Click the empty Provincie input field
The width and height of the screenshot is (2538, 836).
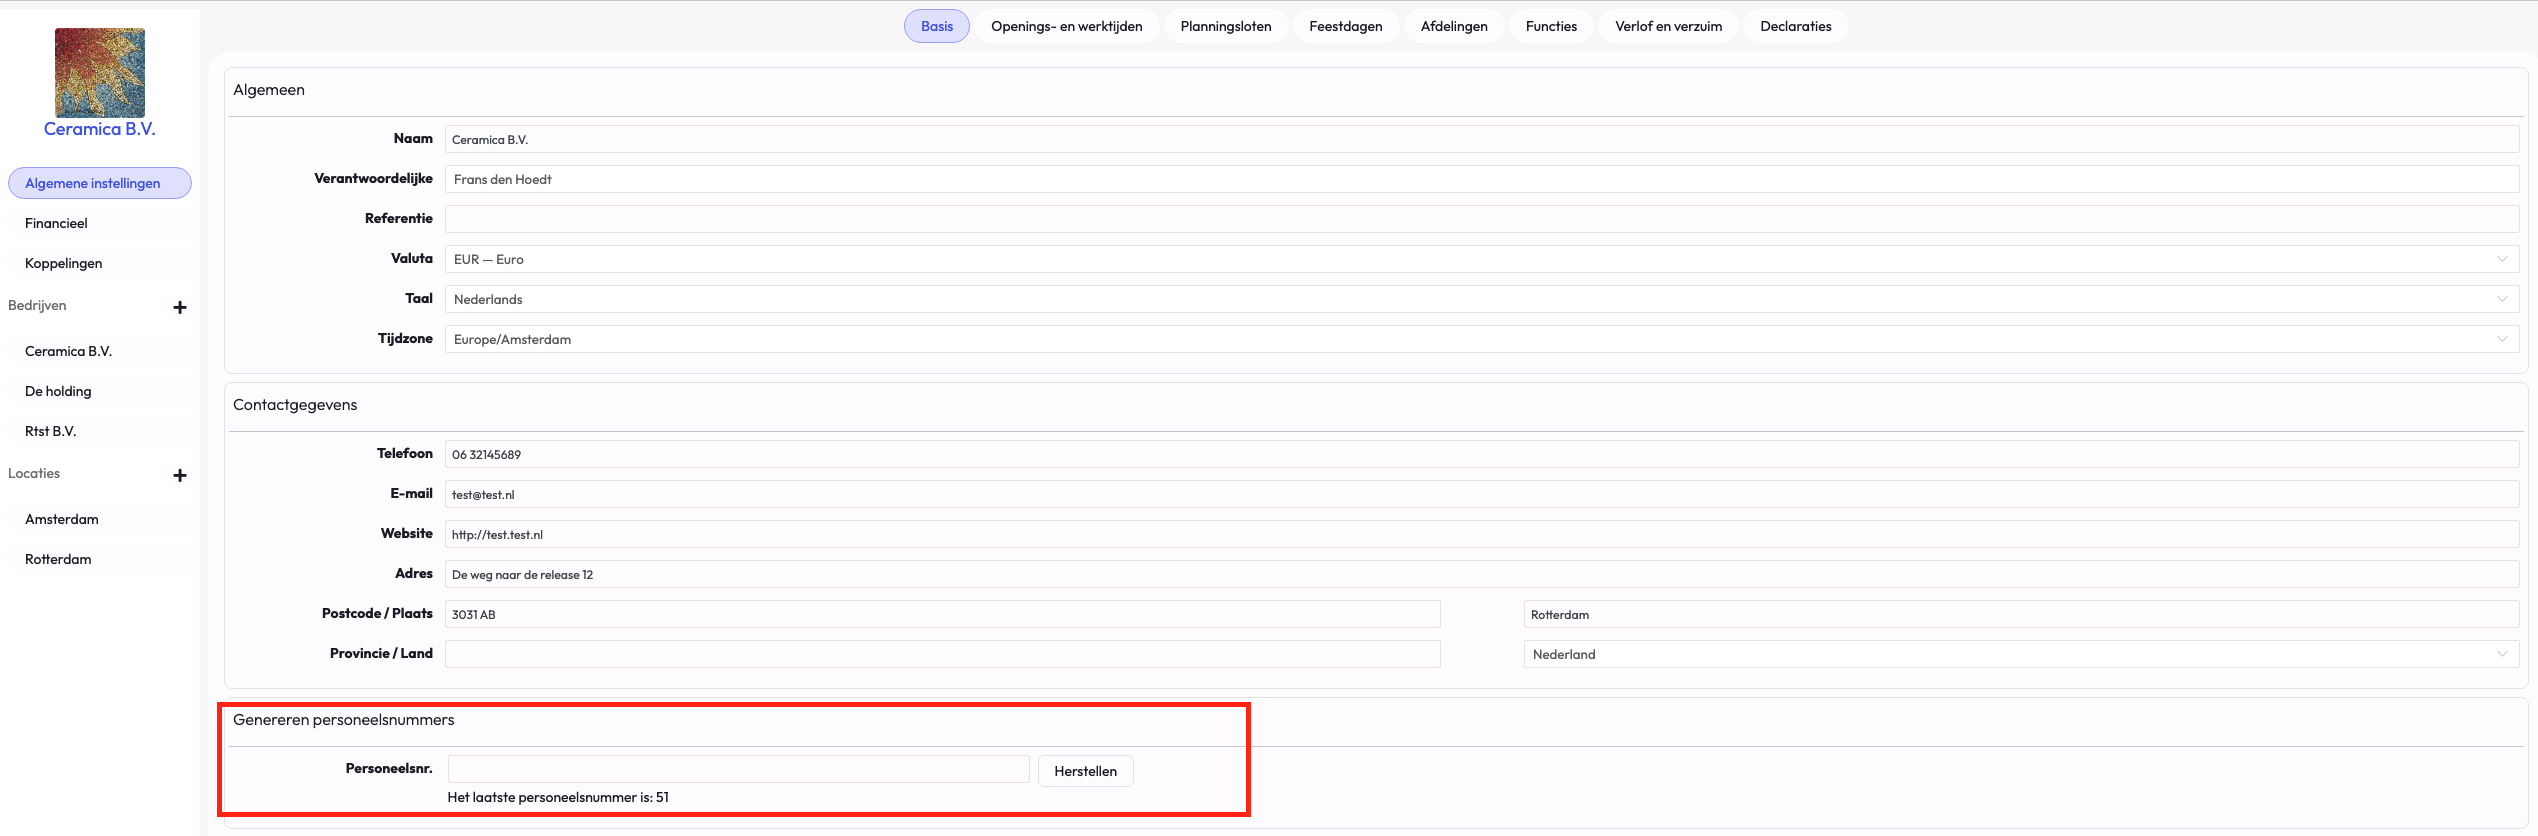click(x=943, y=654)
